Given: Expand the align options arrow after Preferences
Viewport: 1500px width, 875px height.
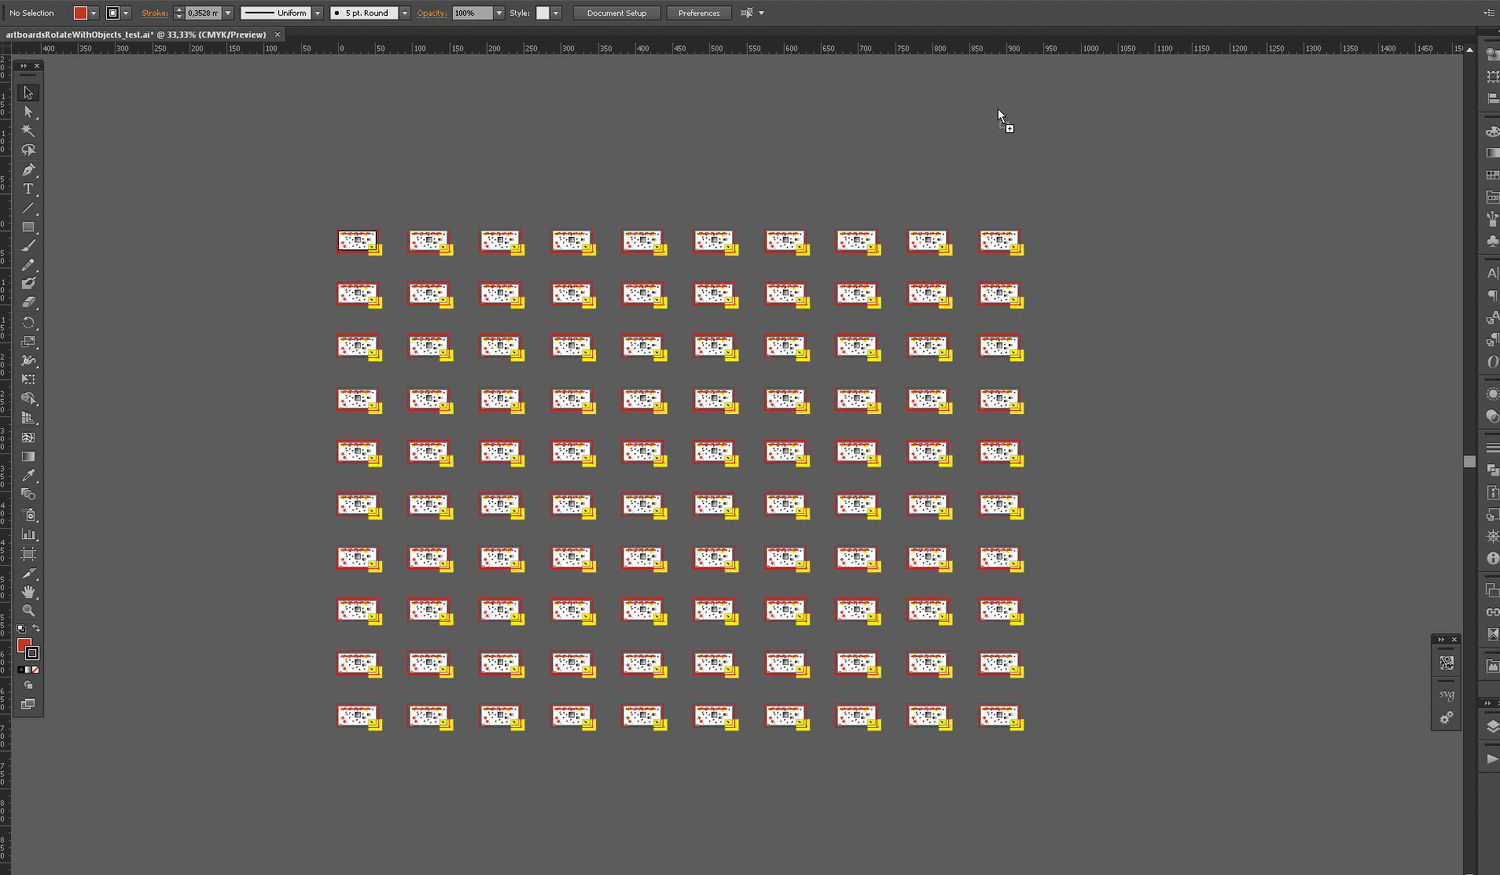Looking at the screenshot, I should (x=761, y=13).
